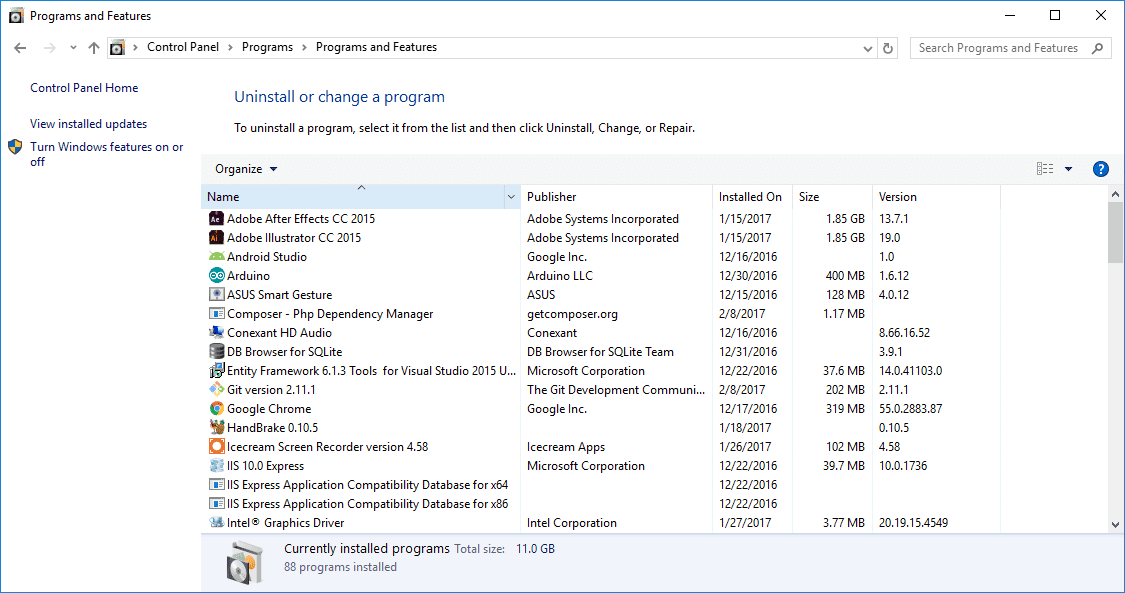Viewport: 1125px width, 593px height.
Task: Click the Currently installed programs icon
Action: point(245,561)
